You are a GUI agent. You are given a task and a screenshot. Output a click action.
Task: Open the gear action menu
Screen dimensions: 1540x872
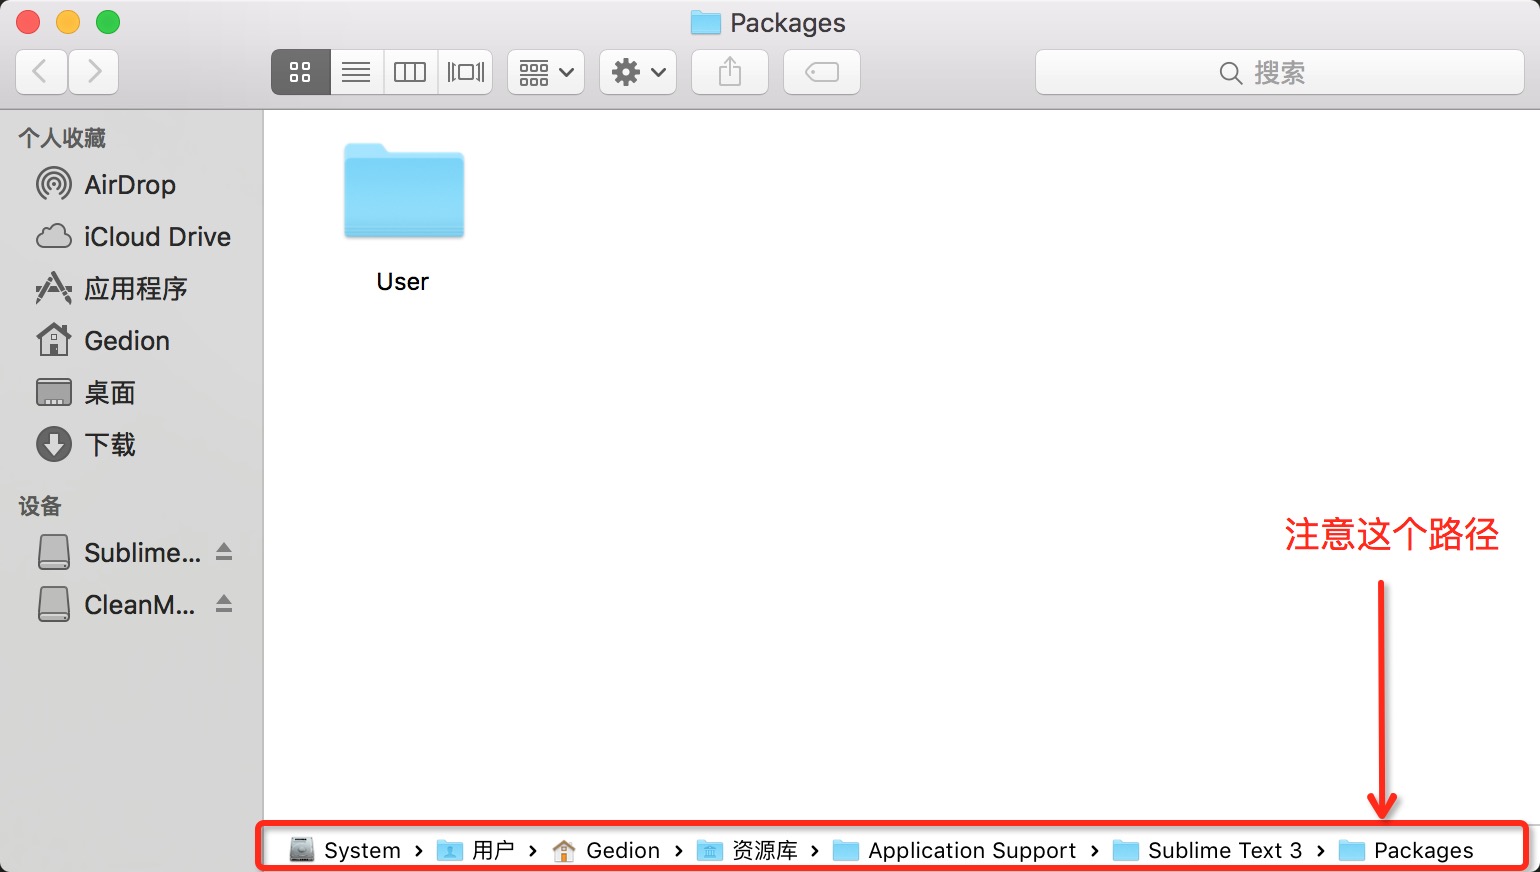tap(638, 72)
